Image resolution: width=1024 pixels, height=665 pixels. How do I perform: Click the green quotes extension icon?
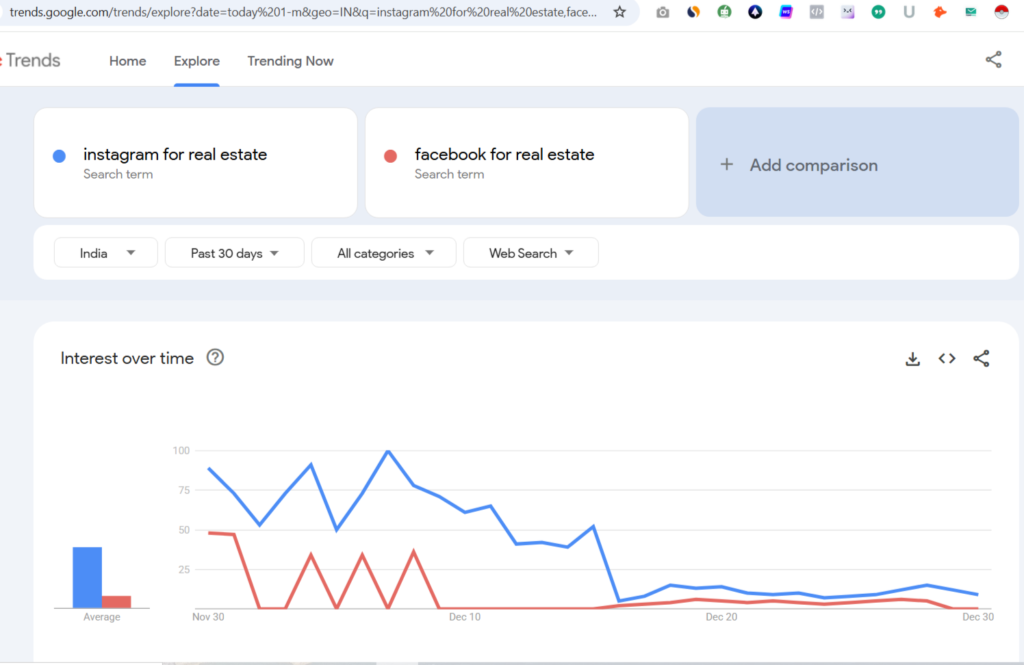878,13
